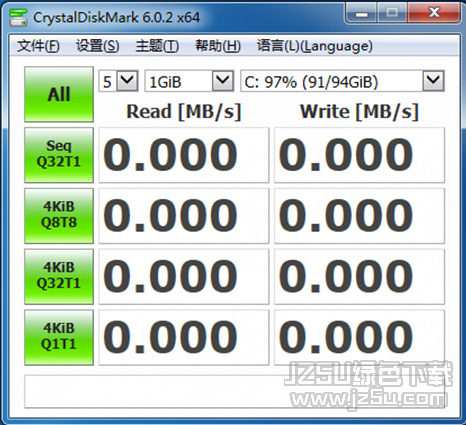Open the 文件(F) menu
The width and height of the screenshot is (466, 425).
[38, 46]
